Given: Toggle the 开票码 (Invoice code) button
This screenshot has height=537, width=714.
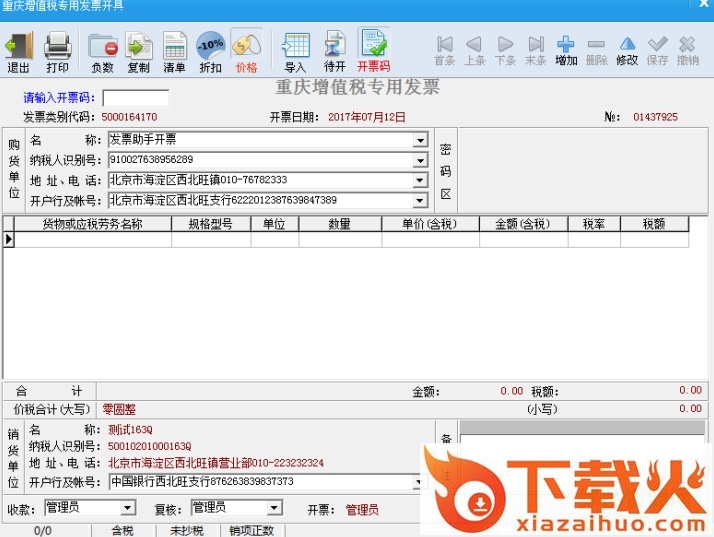Looking at the screenshot, I should pos(373,51).
